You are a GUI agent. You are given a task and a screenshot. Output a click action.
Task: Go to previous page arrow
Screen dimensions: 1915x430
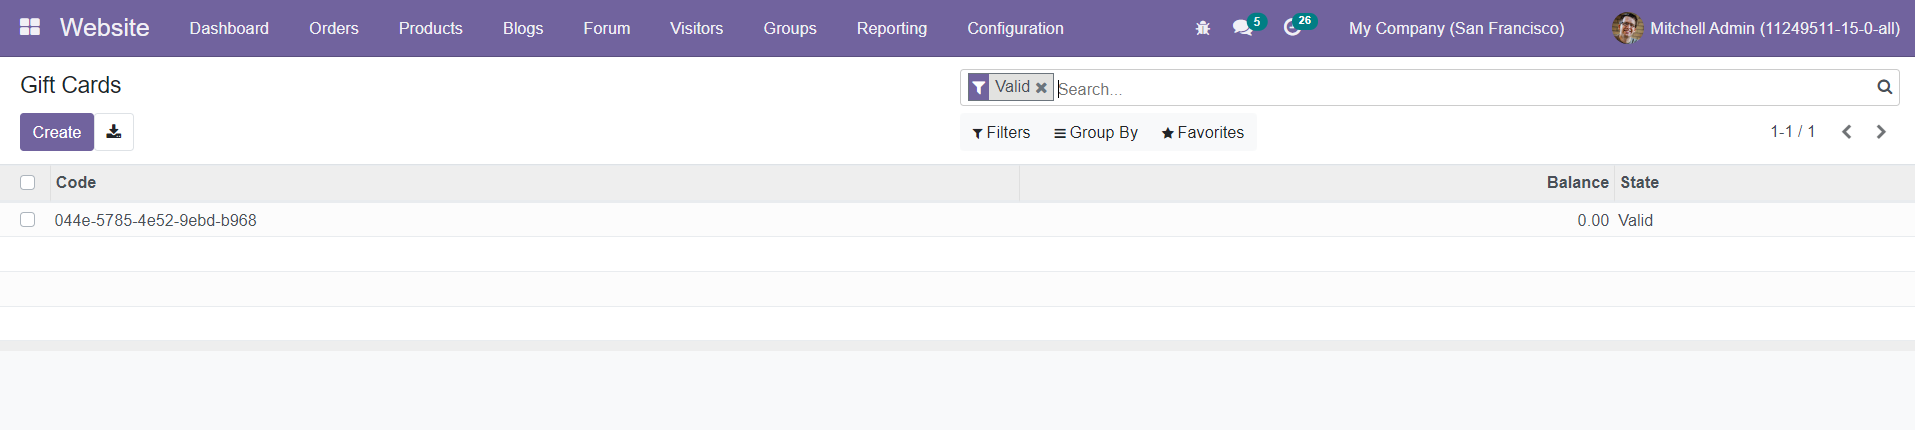(1847, 132)
